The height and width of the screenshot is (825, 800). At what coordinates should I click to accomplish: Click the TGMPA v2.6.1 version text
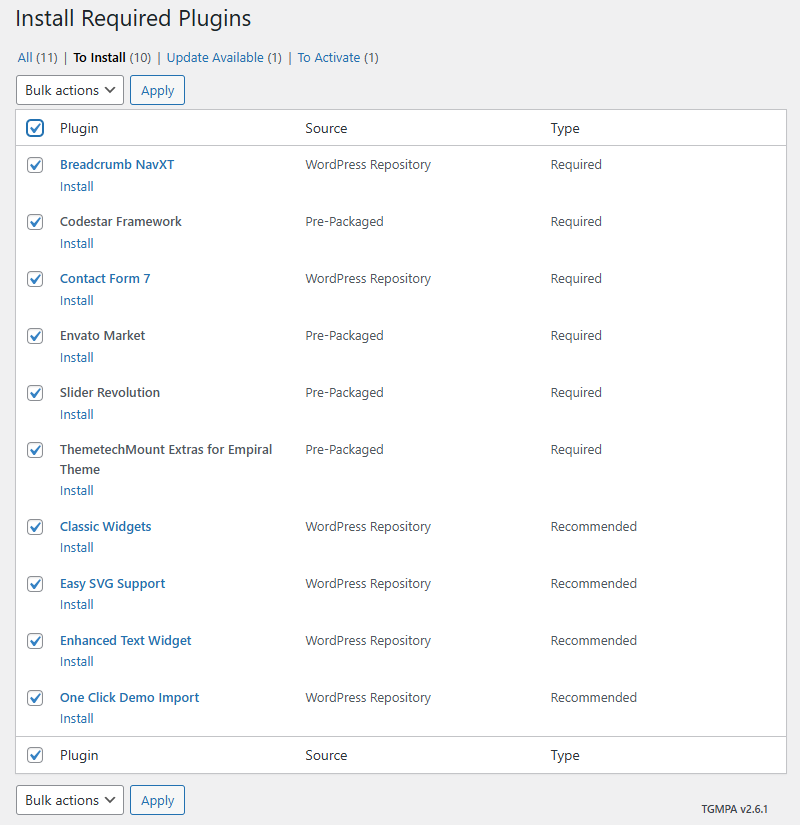(734, 809)
